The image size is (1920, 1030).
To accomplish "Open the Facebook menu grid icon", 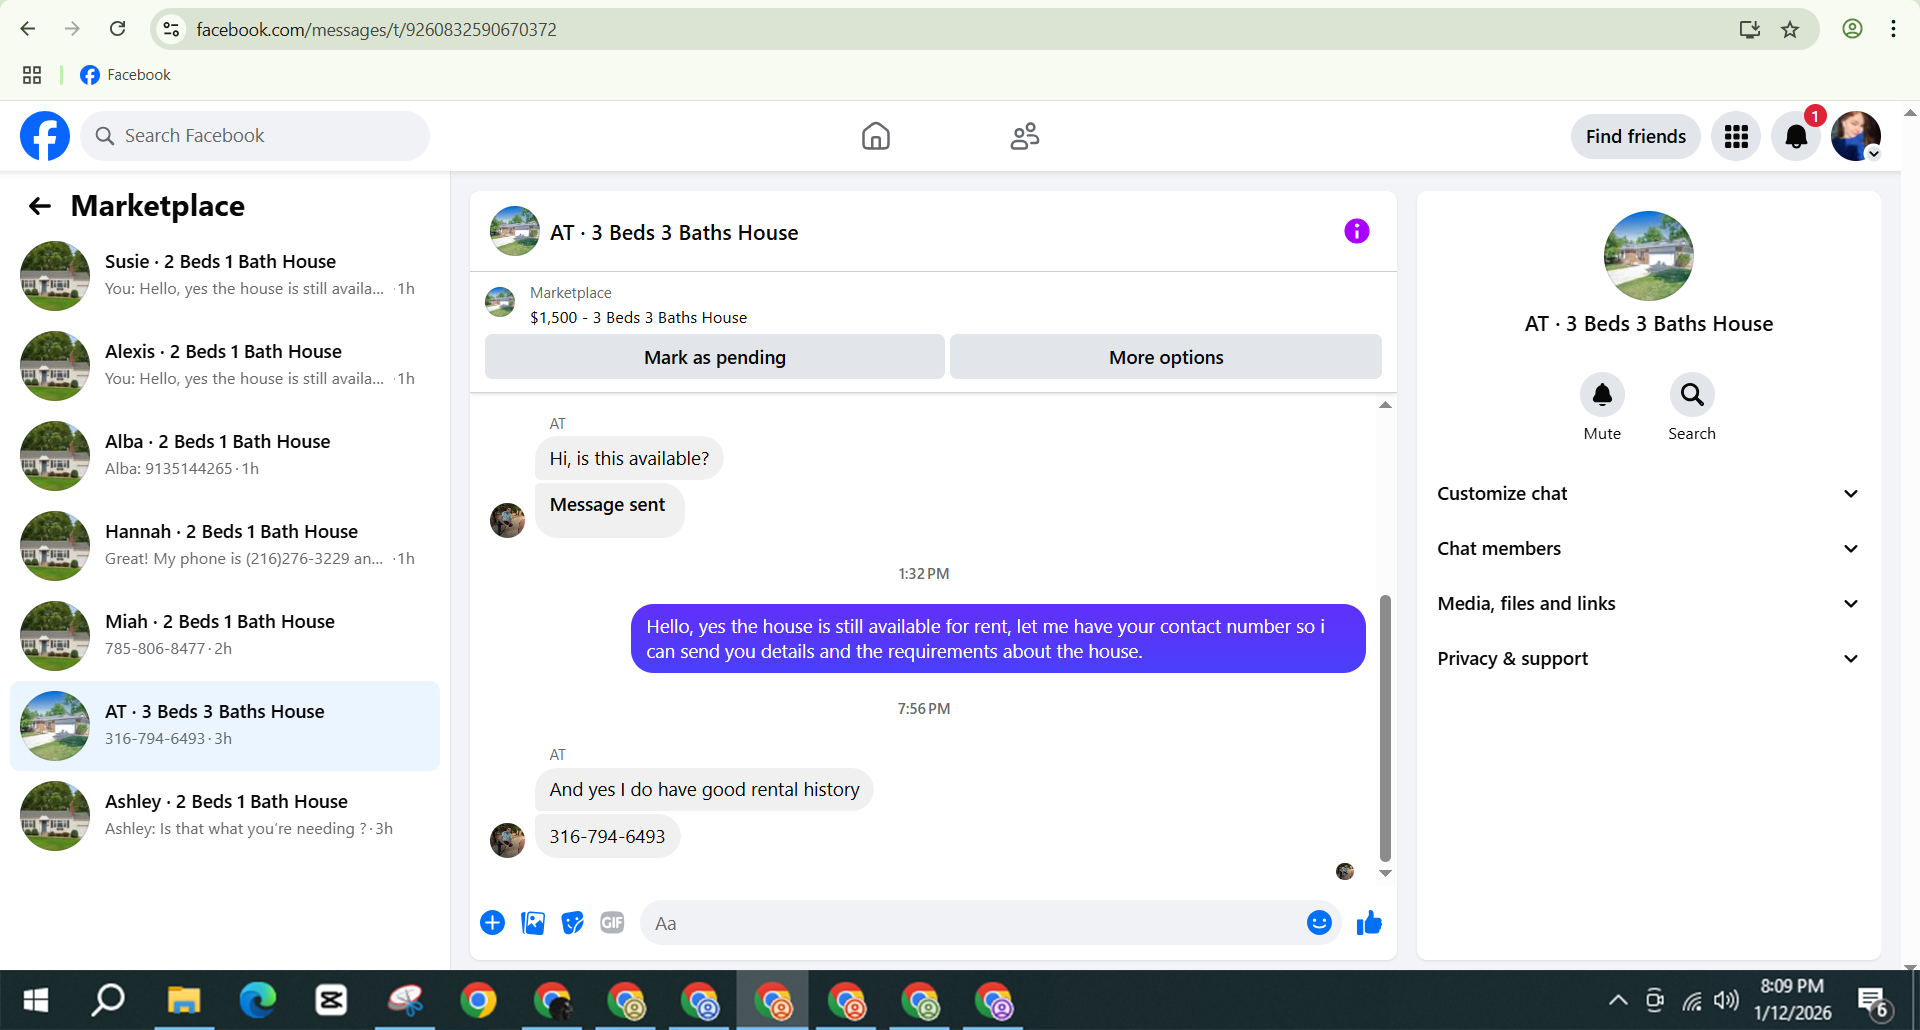I will pyautogui.click(x=1736, y=136).
